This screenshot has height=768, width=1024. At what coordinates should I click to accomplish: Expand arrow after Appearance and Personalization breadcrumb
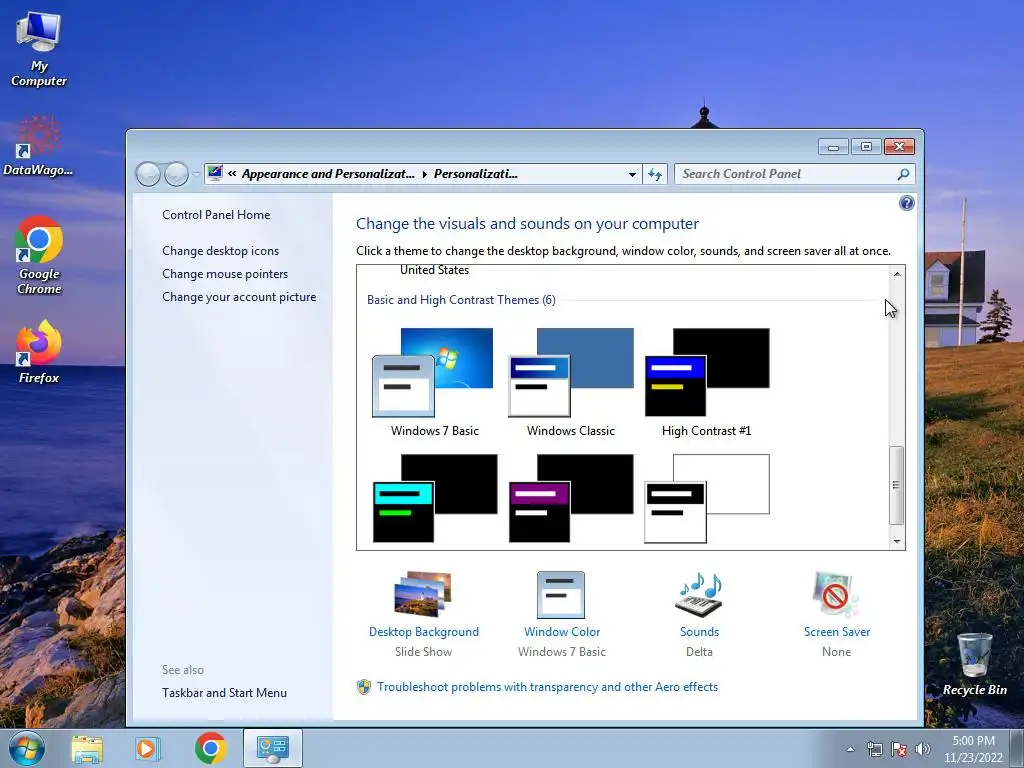point(424,174)
